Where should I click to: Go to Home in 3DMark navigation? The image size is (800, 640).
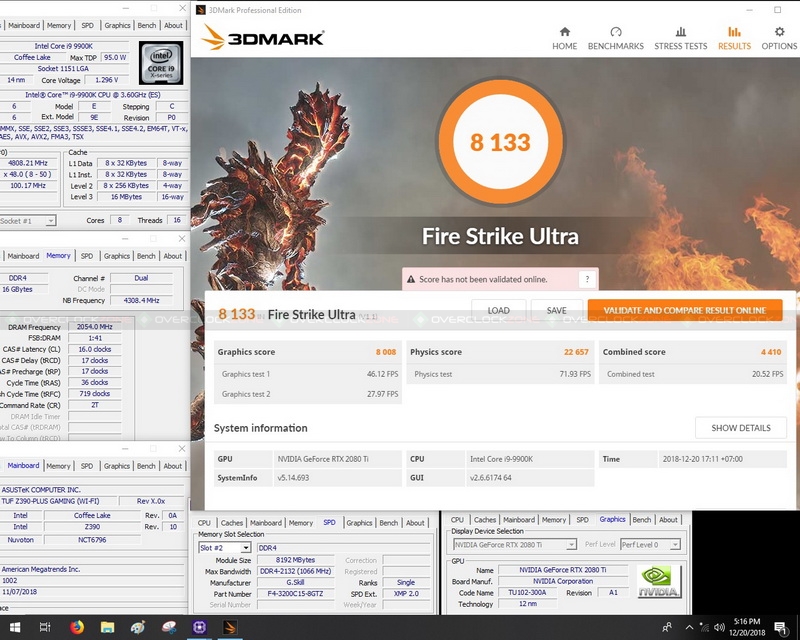(x=564, y=38)
